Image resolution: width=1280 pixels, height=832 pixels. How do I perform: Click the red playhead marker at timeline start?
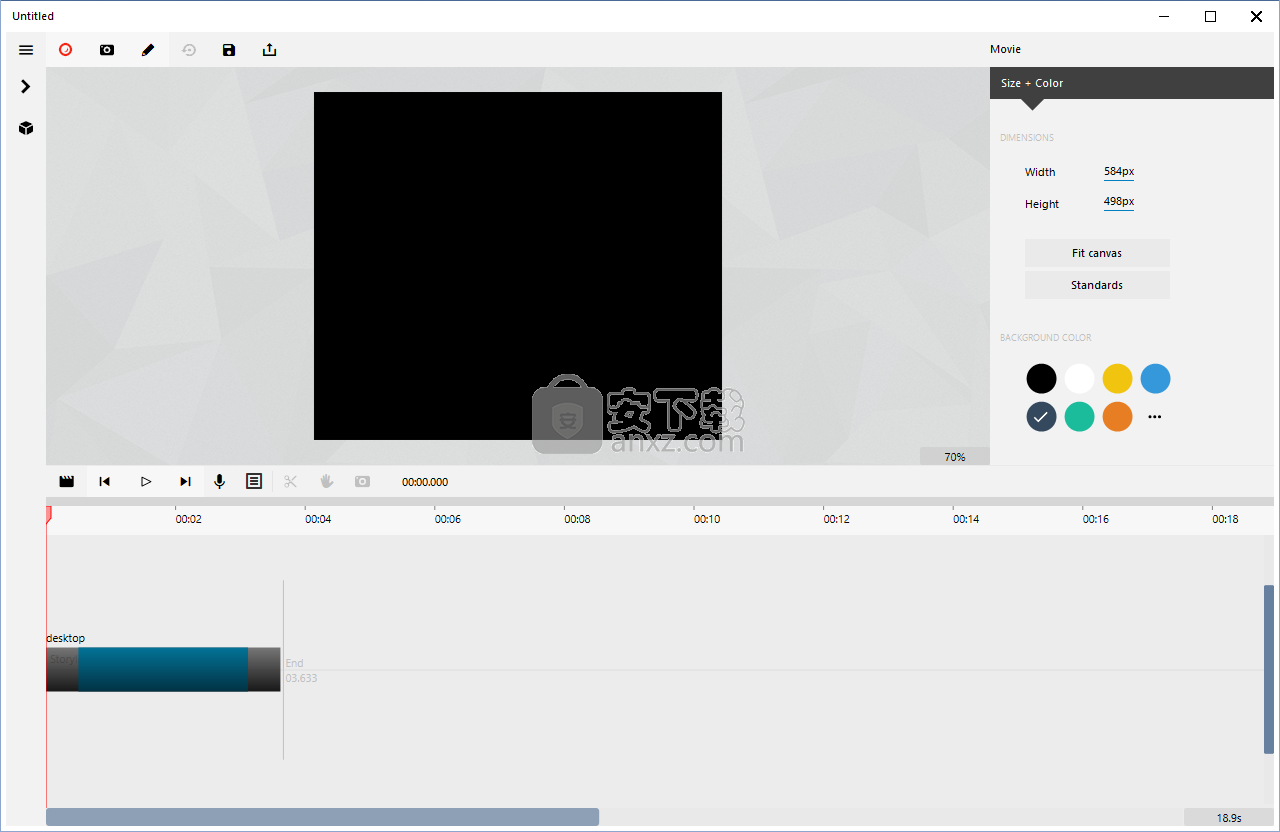click(48, 514)
